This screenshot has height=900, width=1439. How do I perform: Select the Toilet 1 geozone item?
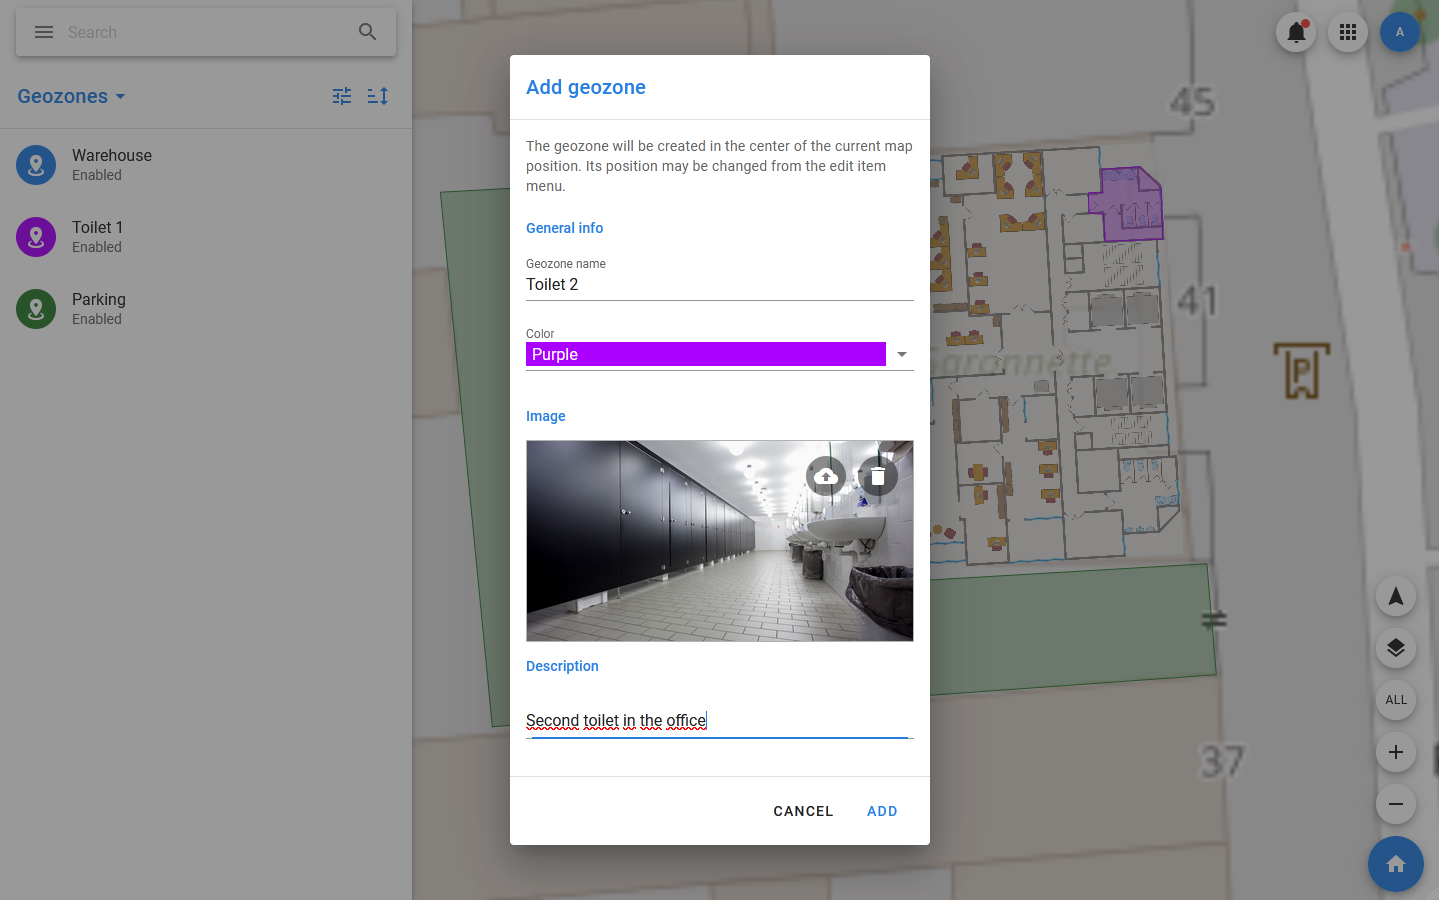[97, 237]
